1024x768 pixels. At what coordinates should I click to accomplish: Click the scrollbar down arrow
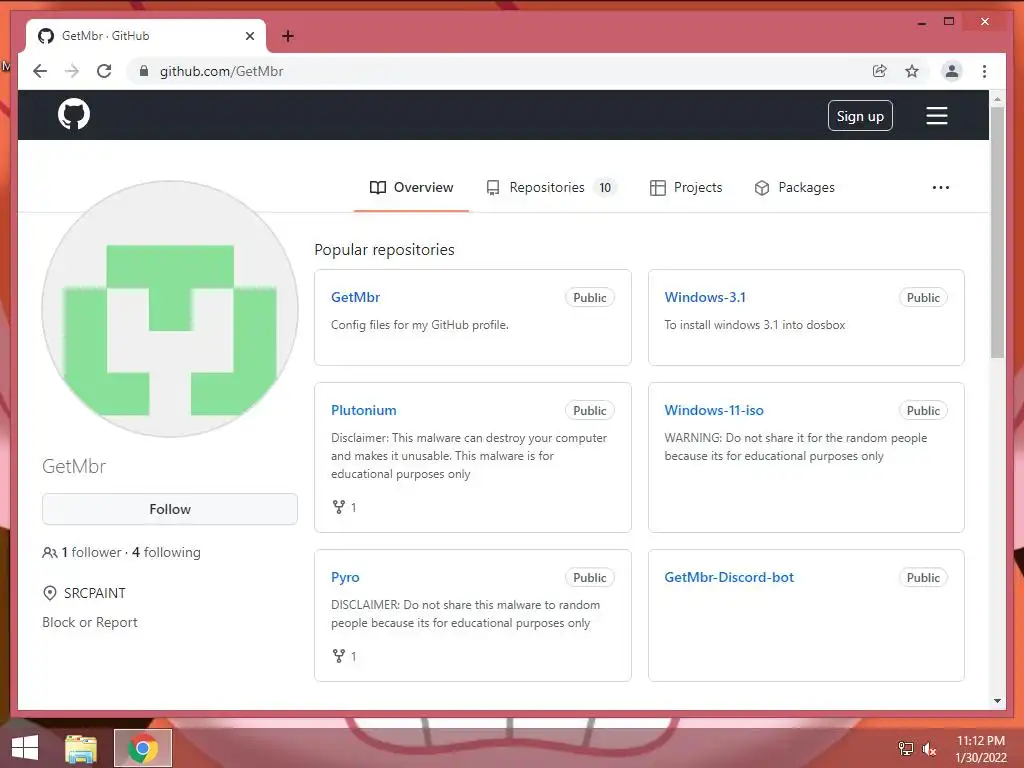[997, 701]
